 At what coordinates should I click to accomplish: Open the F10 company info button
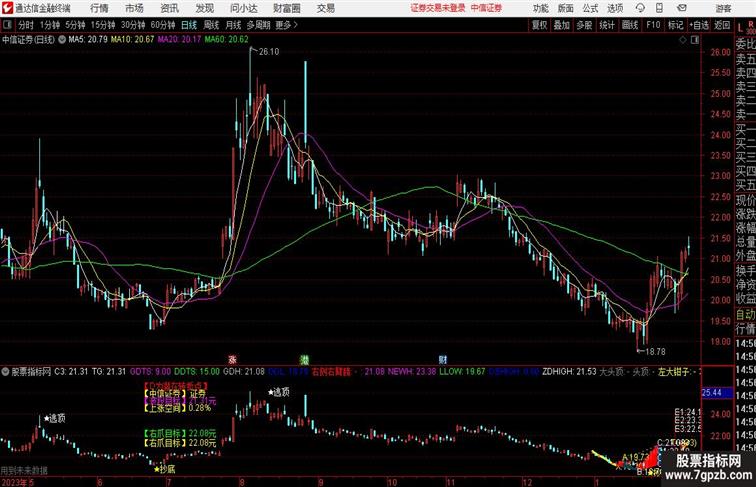(653, 25)
